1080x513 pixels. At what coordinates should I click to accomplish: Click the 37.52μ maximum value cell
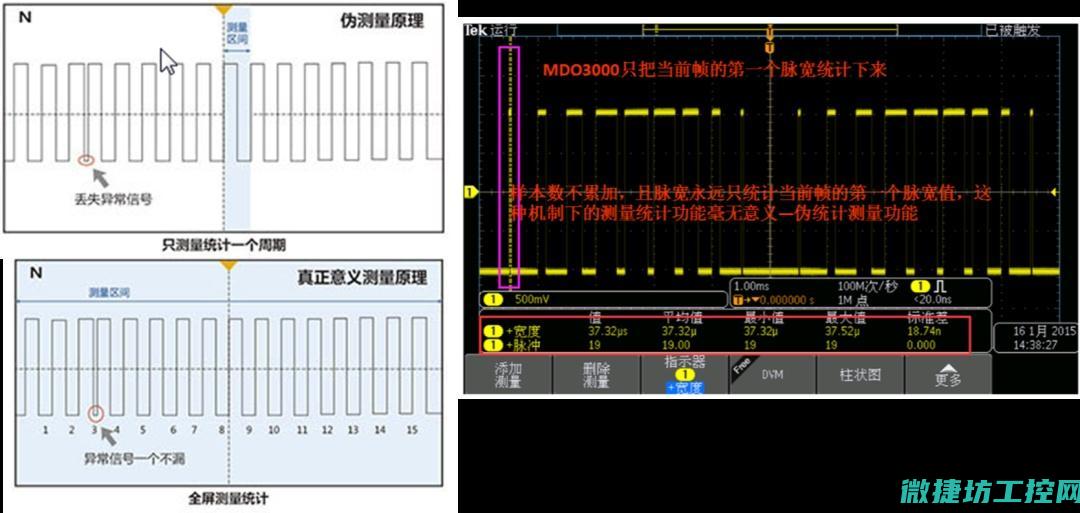point(842,331)
